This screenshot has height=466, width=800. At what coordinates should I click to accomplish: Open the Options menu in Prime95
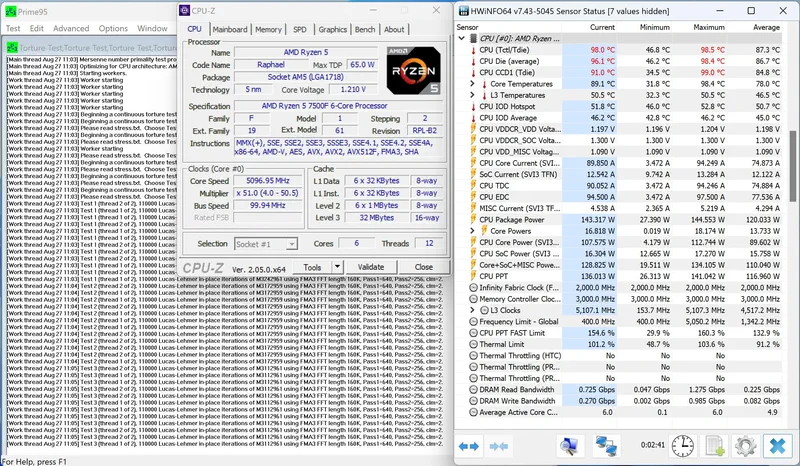(x=113, y=29)
